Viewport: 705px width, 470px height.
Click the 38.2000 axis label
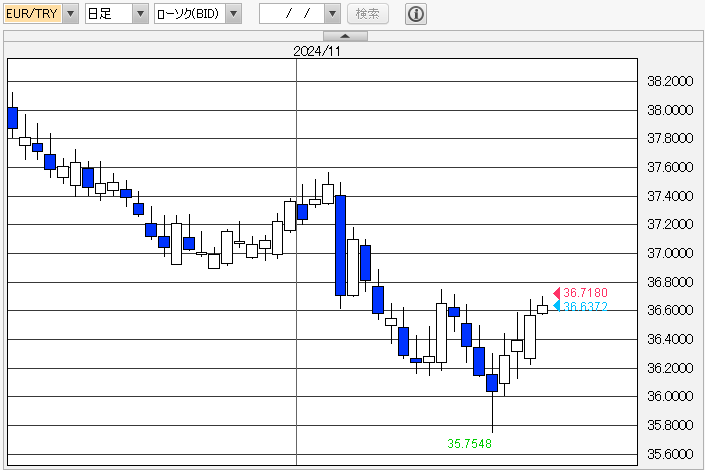670,81
